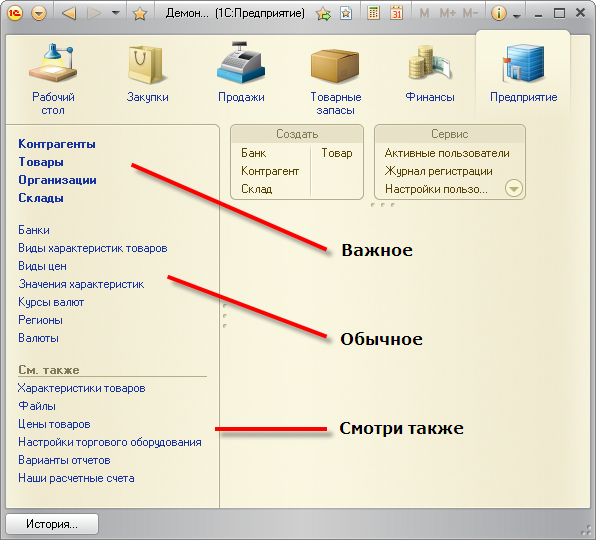Open the main menu dropdown button
Image resolution: width=596 pixels, height=540 pixels.
point(39,14)
